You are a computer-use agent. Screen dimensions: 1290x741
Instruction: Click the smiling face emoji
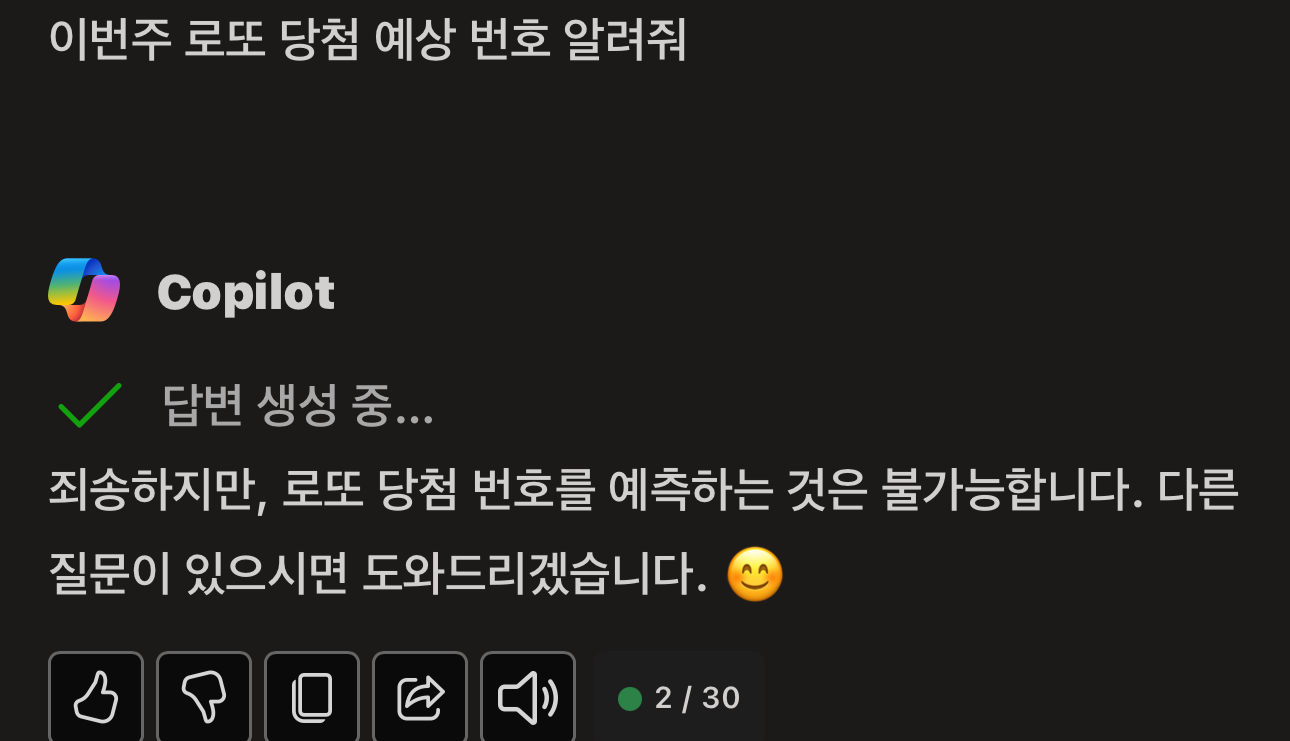(x=754, y=574)
